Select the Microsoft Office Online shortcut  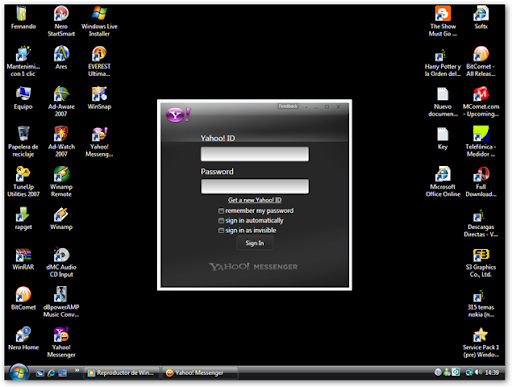tap(443, 174)
